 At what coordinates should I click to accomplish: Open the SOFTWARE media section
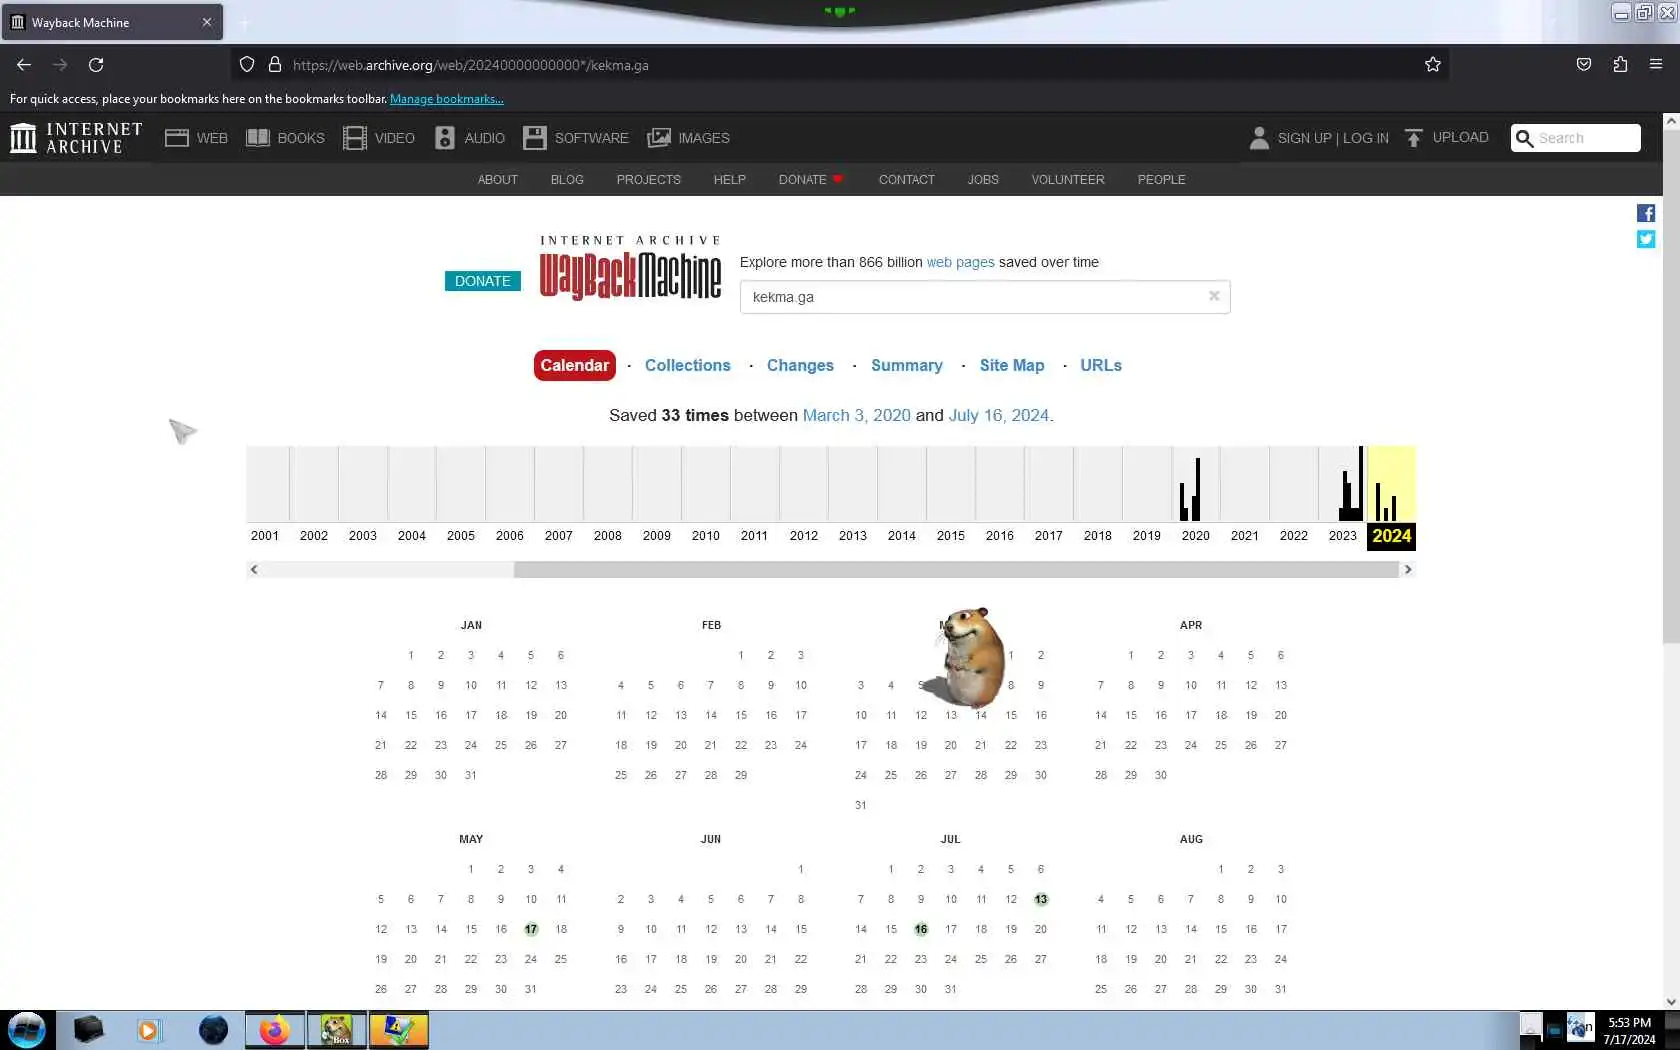coord(576,138)
